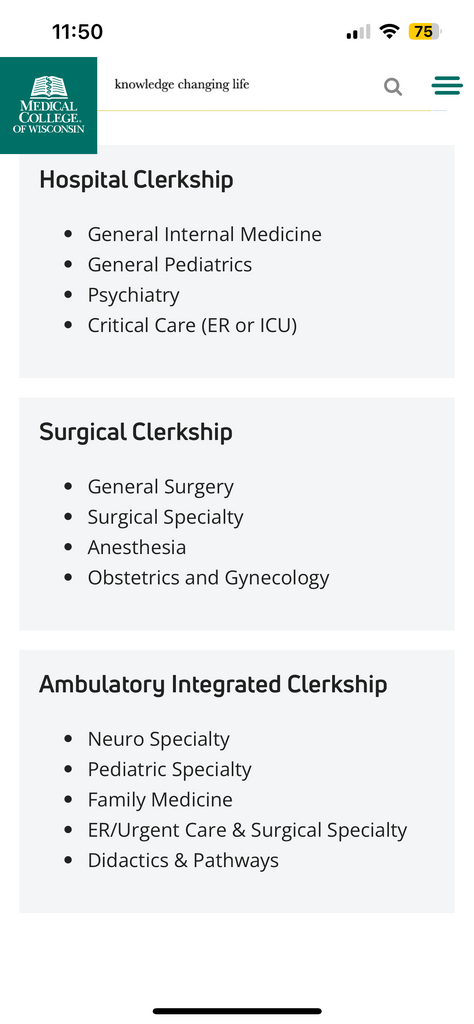Image resolution: width=474 pixels, height=1024 pixels.
Task: Click General Internal Medicine list item
Action: point(205,234)
